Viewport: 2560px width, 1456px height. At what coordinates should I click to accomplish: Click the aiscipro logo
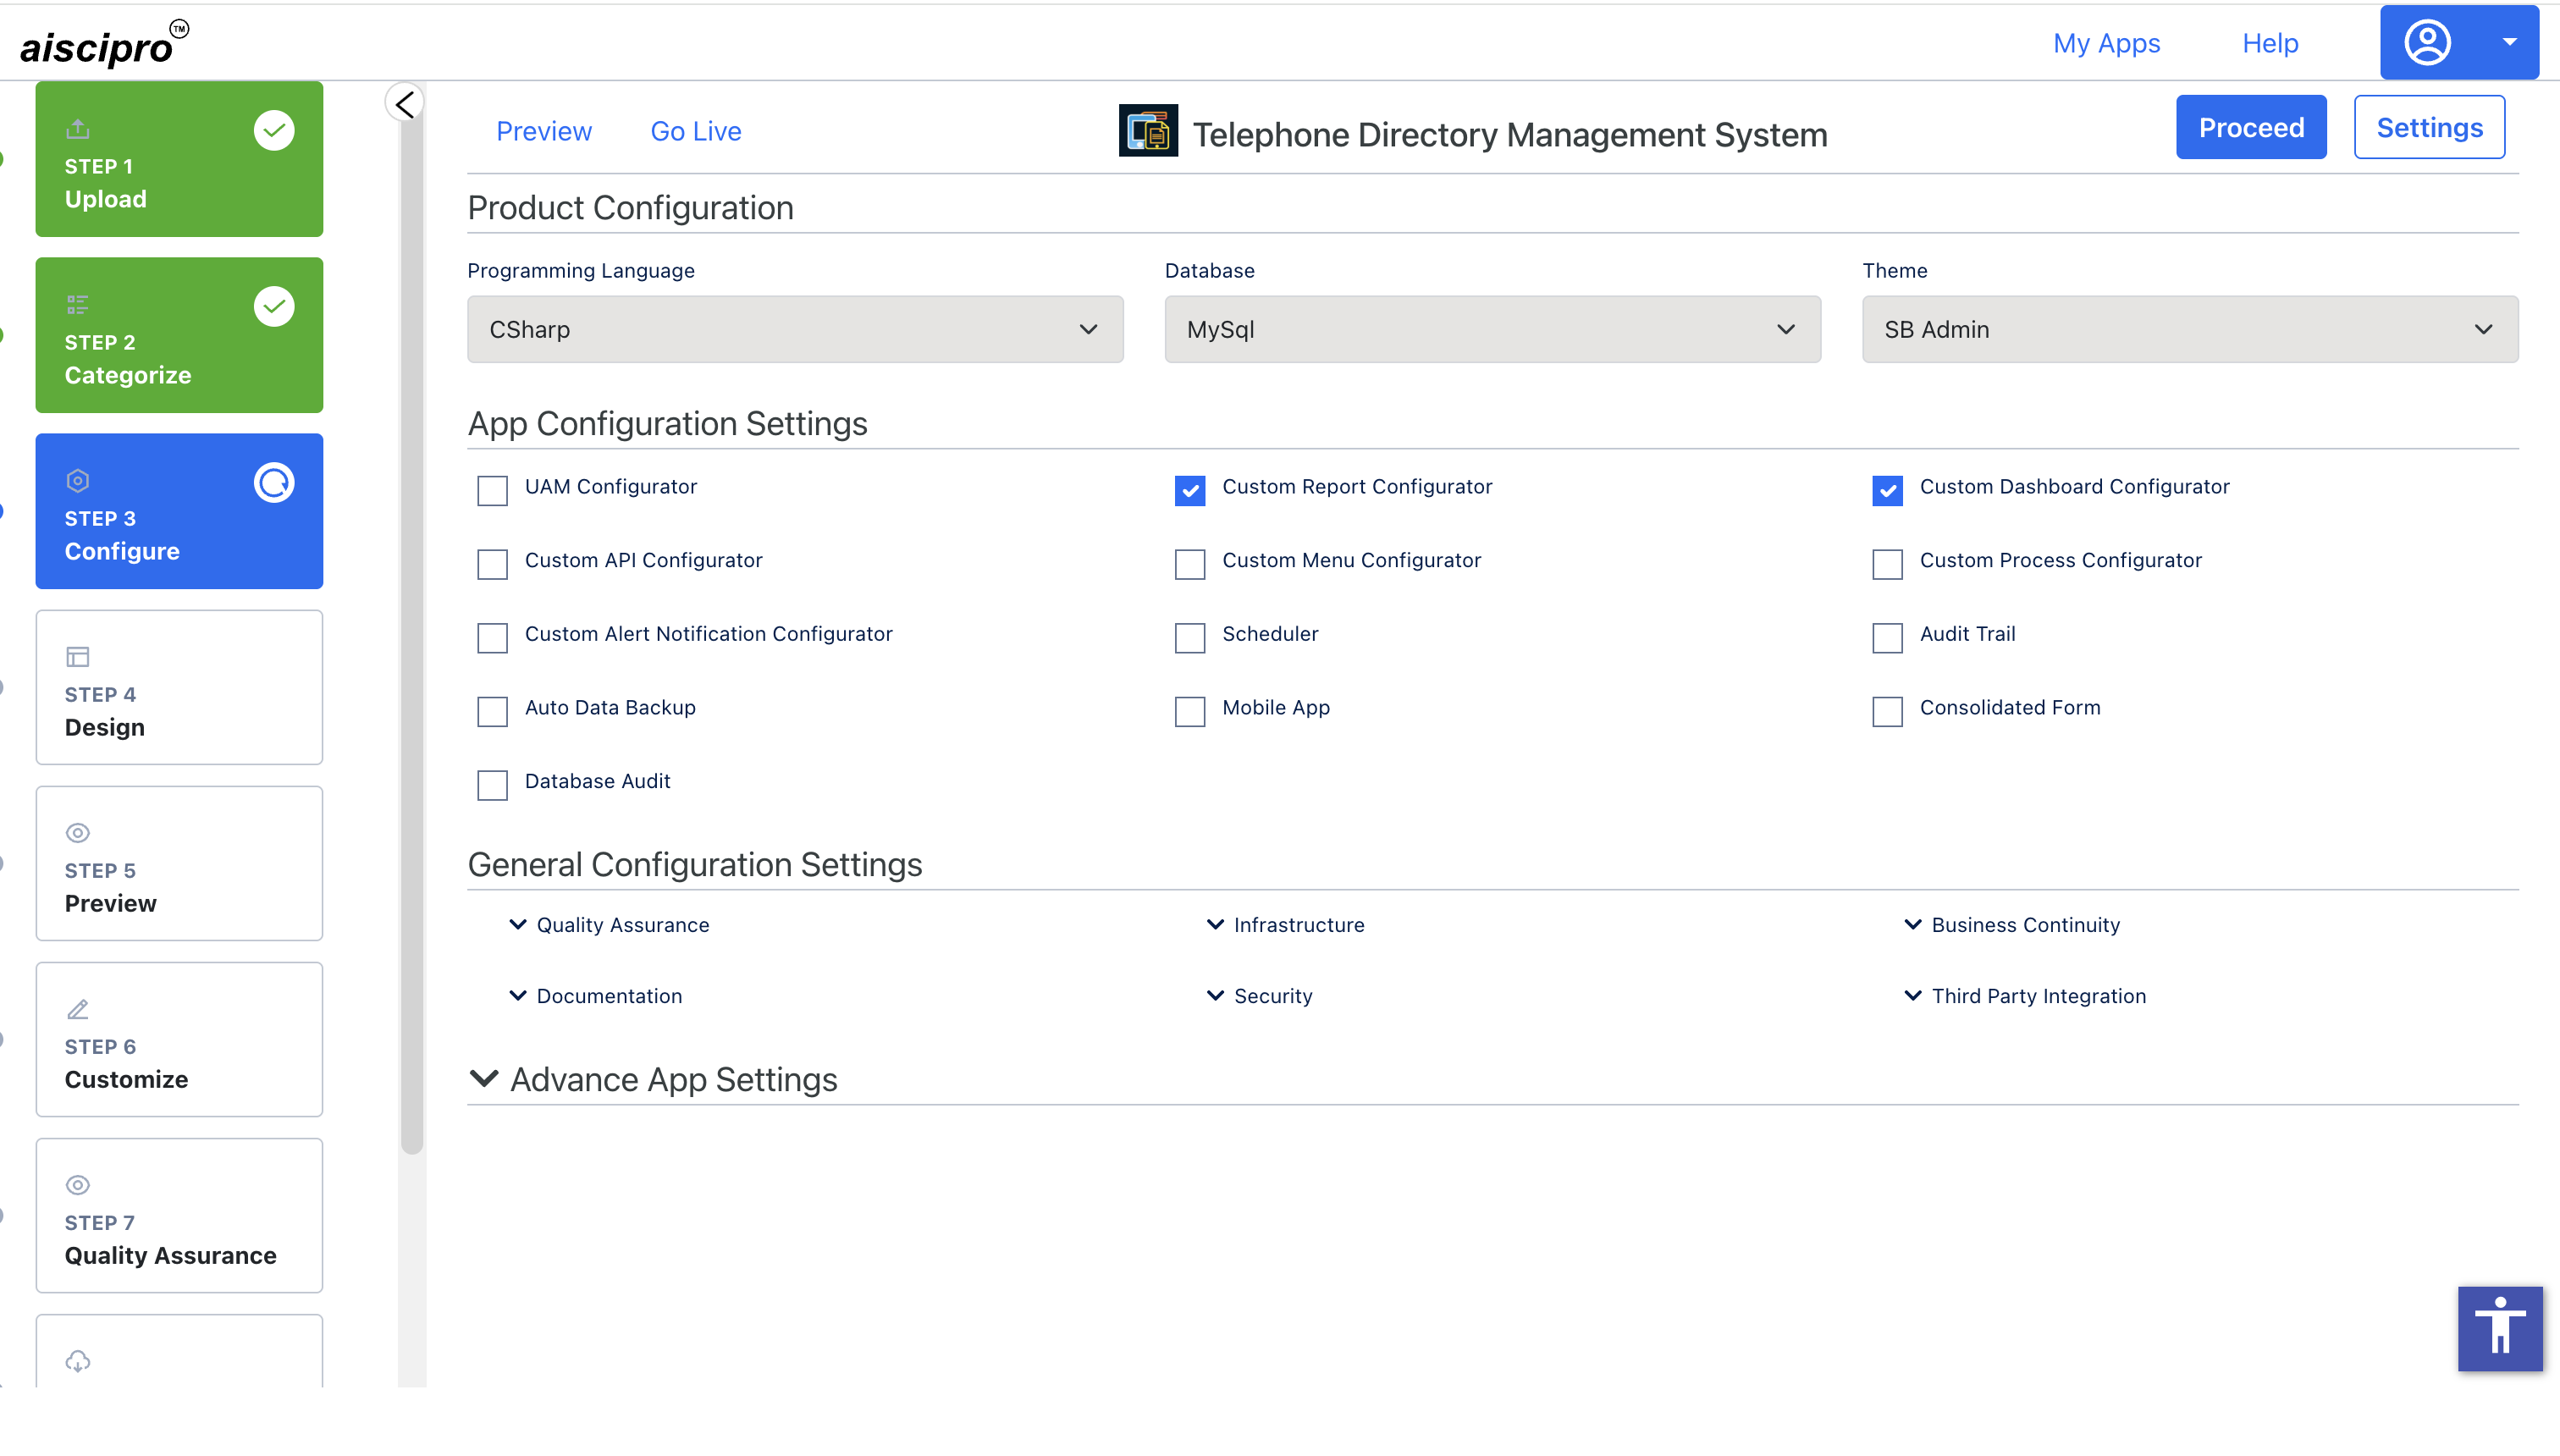[104, 43]
